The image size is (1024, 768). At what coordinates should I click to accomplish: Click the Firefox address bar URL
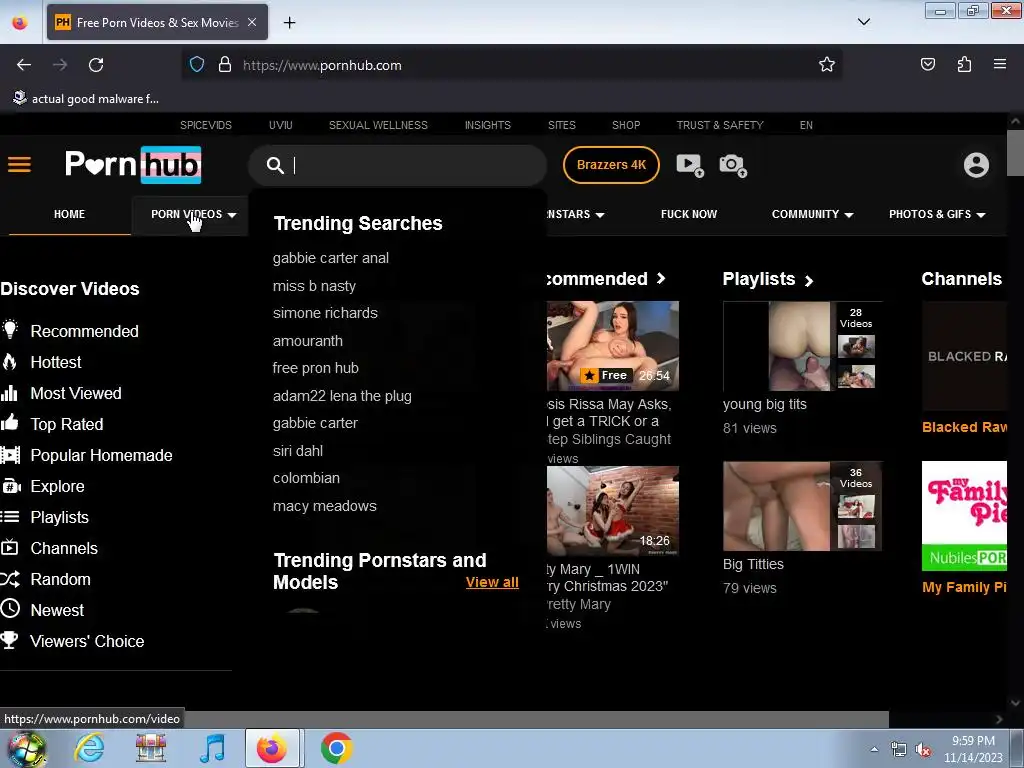(323, 65)
